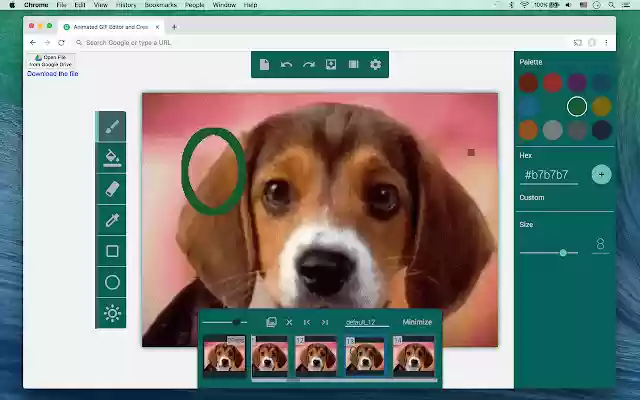
Task: Duplicate the current frame in the frame panel
Action: [x=271, y=322]
